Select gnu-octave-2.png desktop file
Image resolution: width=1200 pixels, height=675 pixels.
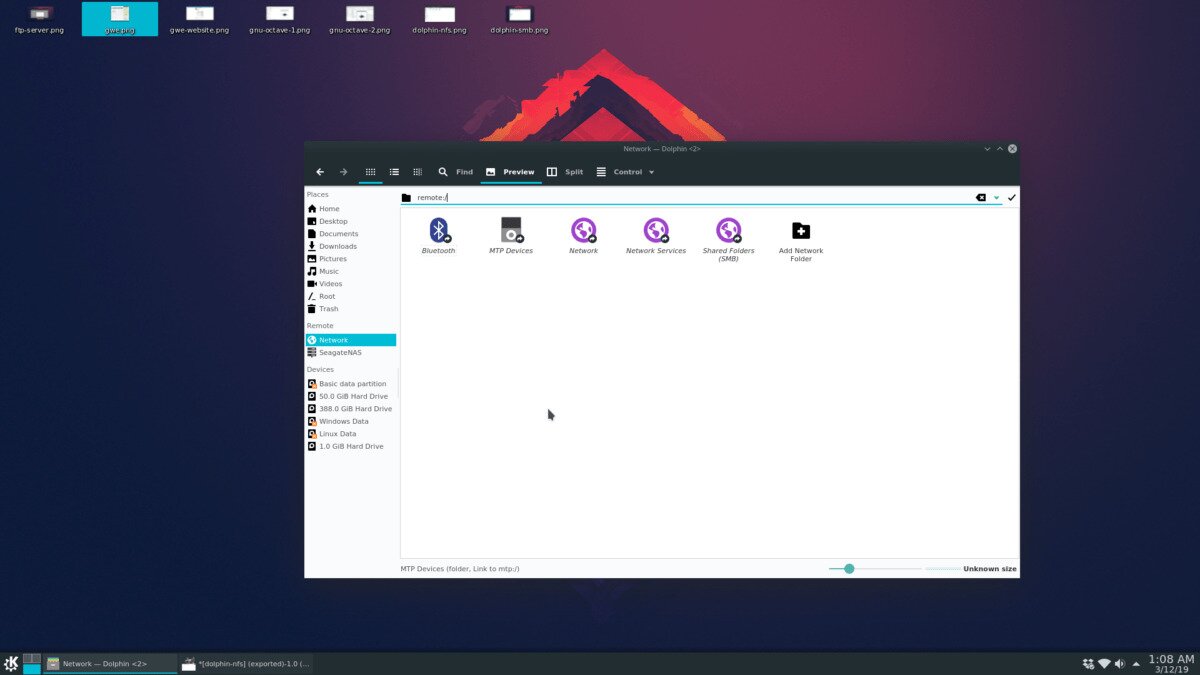click(359, 19)
